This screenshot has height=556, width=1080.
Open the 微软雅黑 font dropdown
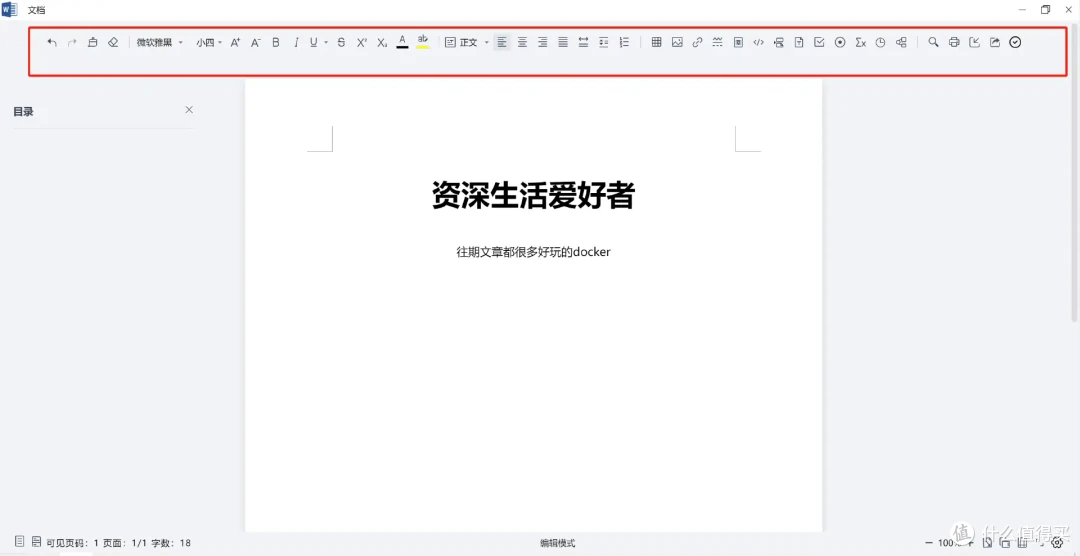click(160, 43)
